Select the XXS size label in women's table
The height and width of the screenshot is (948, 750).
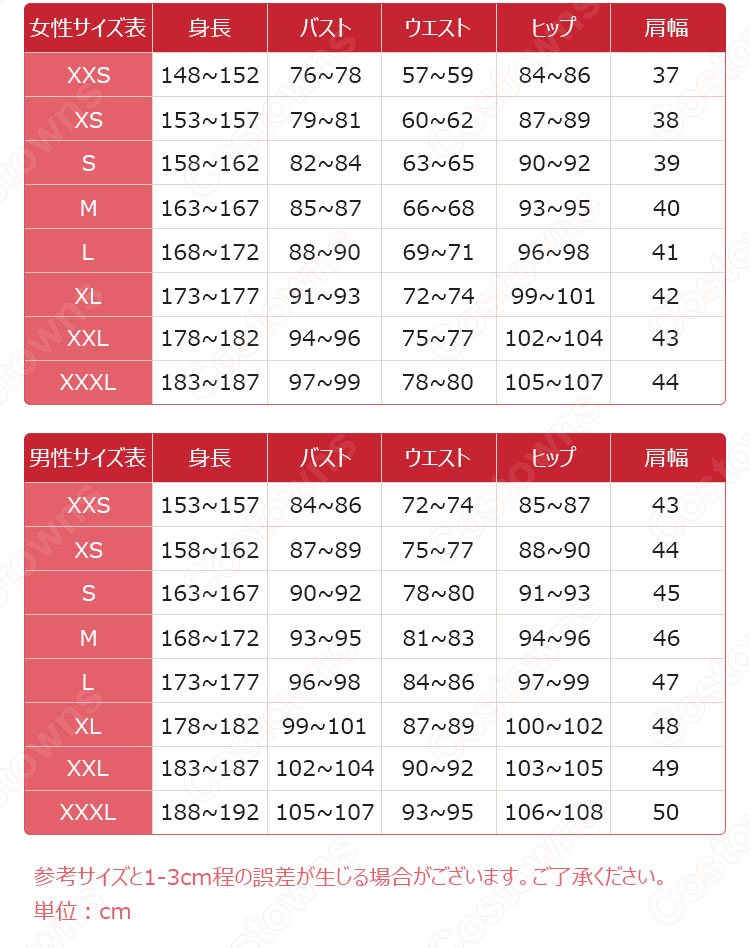(88, 75)
